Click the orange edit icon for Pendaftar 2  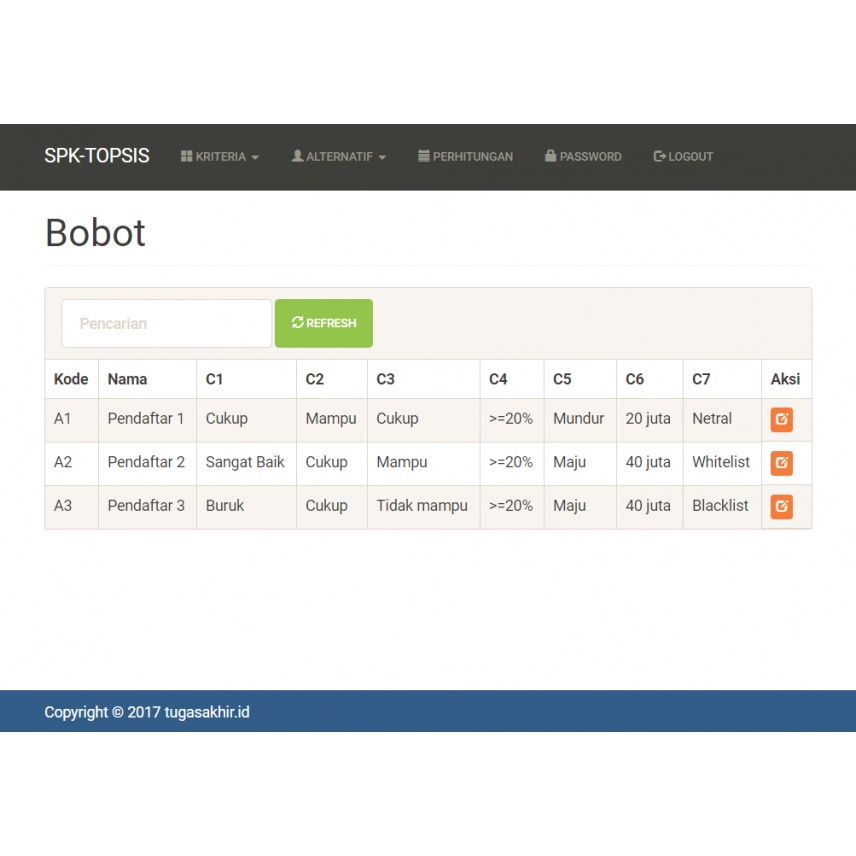pos(783,462)
